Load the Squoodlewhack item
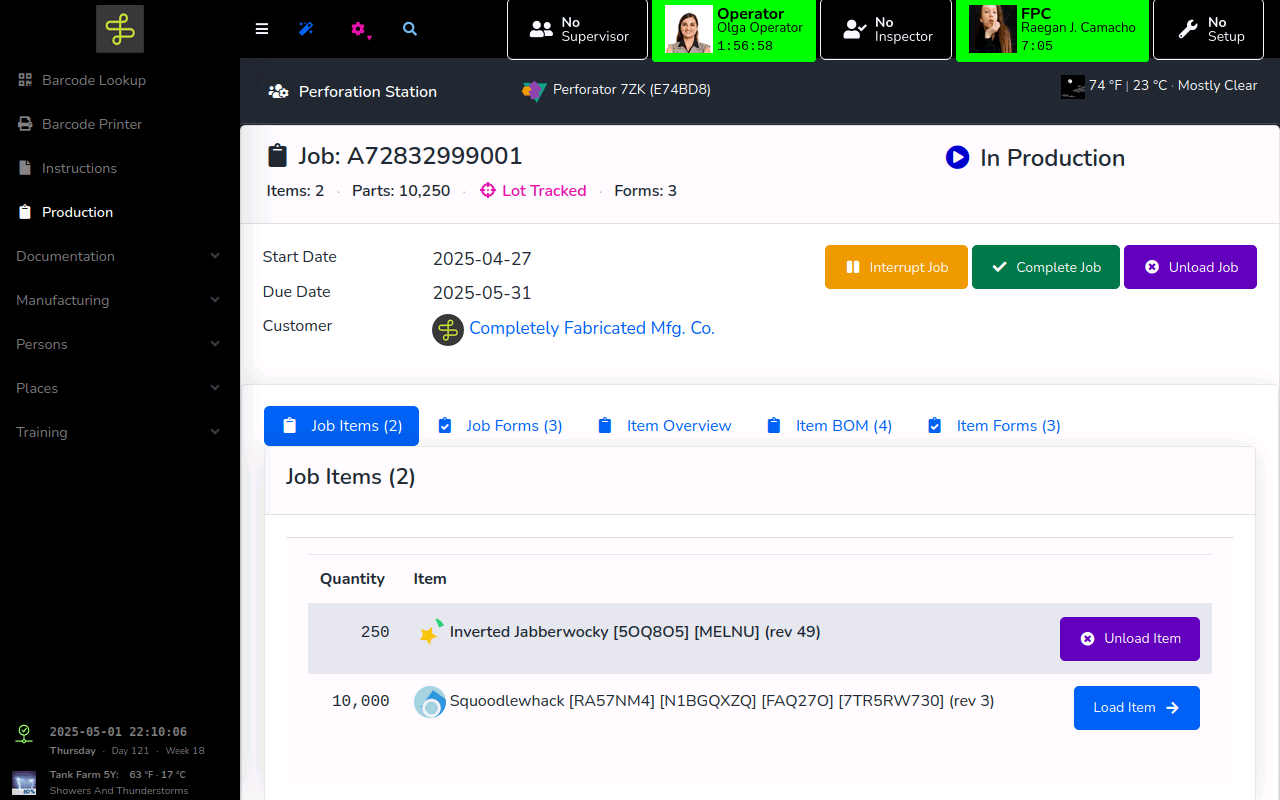Image resolution: width=1280 pixels, height=800 pixels. tap(1136, 708)
